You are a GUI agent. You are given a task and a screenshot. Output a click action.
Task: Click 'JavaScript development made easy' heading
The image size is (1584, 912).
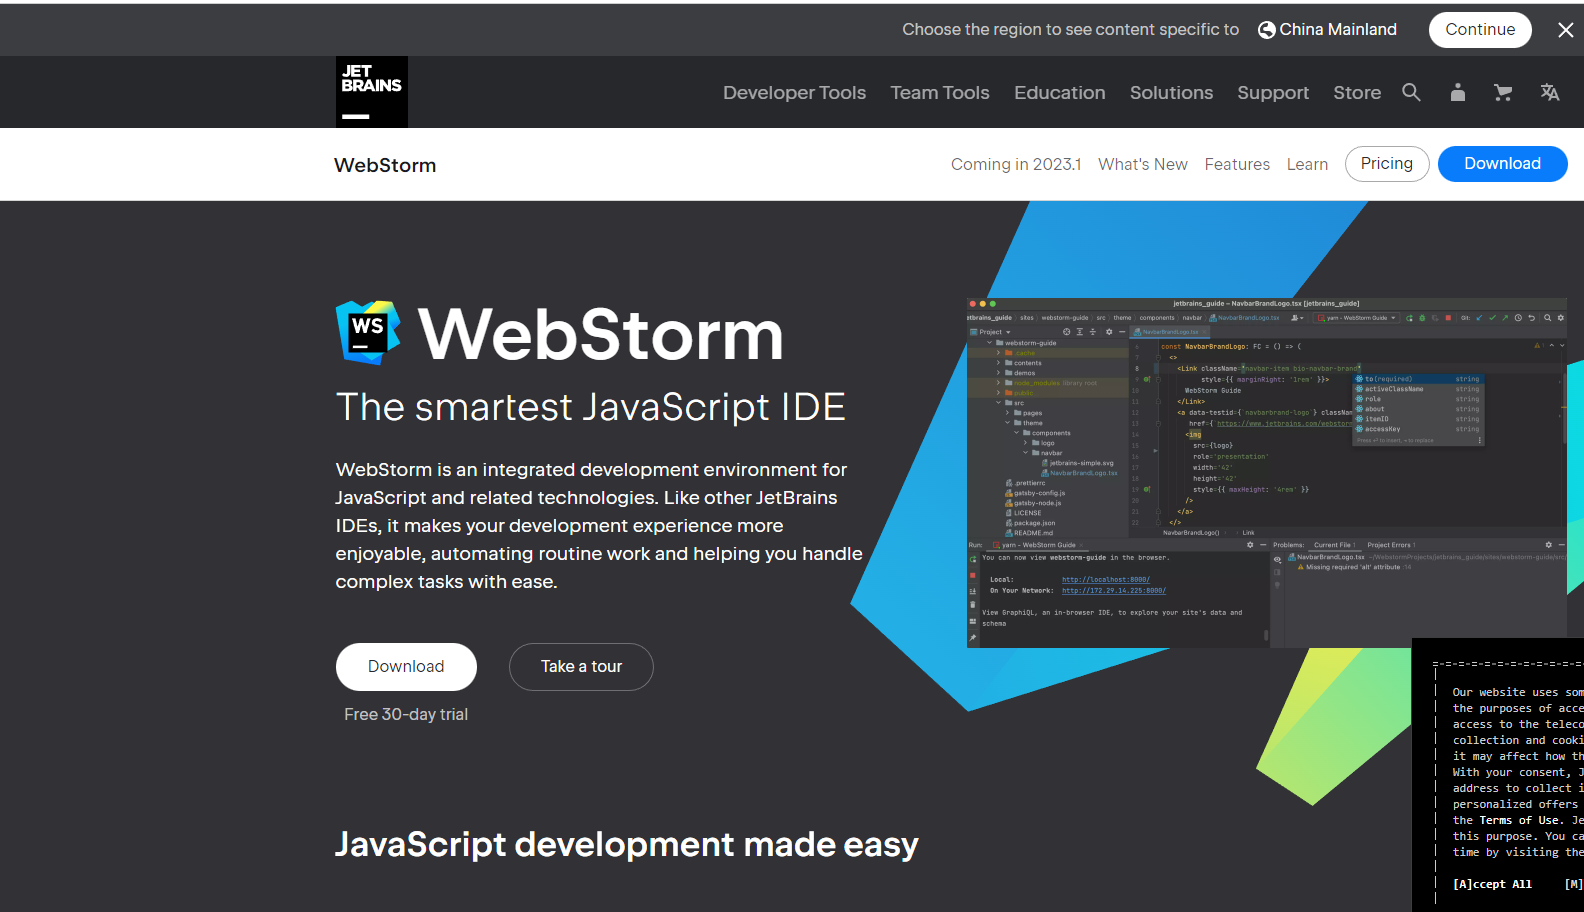[627, 845]
